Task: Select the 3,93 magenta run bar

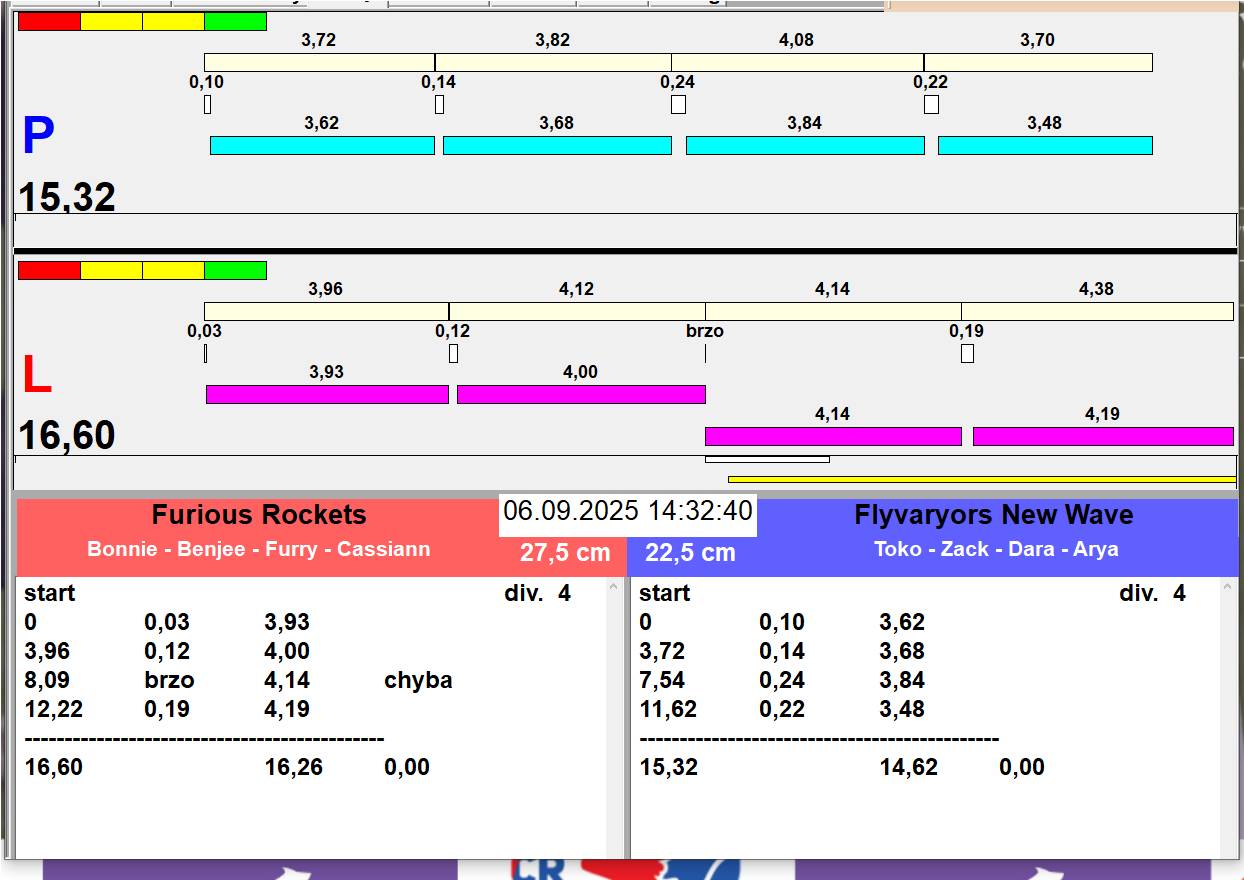Action: click(327, 395)
